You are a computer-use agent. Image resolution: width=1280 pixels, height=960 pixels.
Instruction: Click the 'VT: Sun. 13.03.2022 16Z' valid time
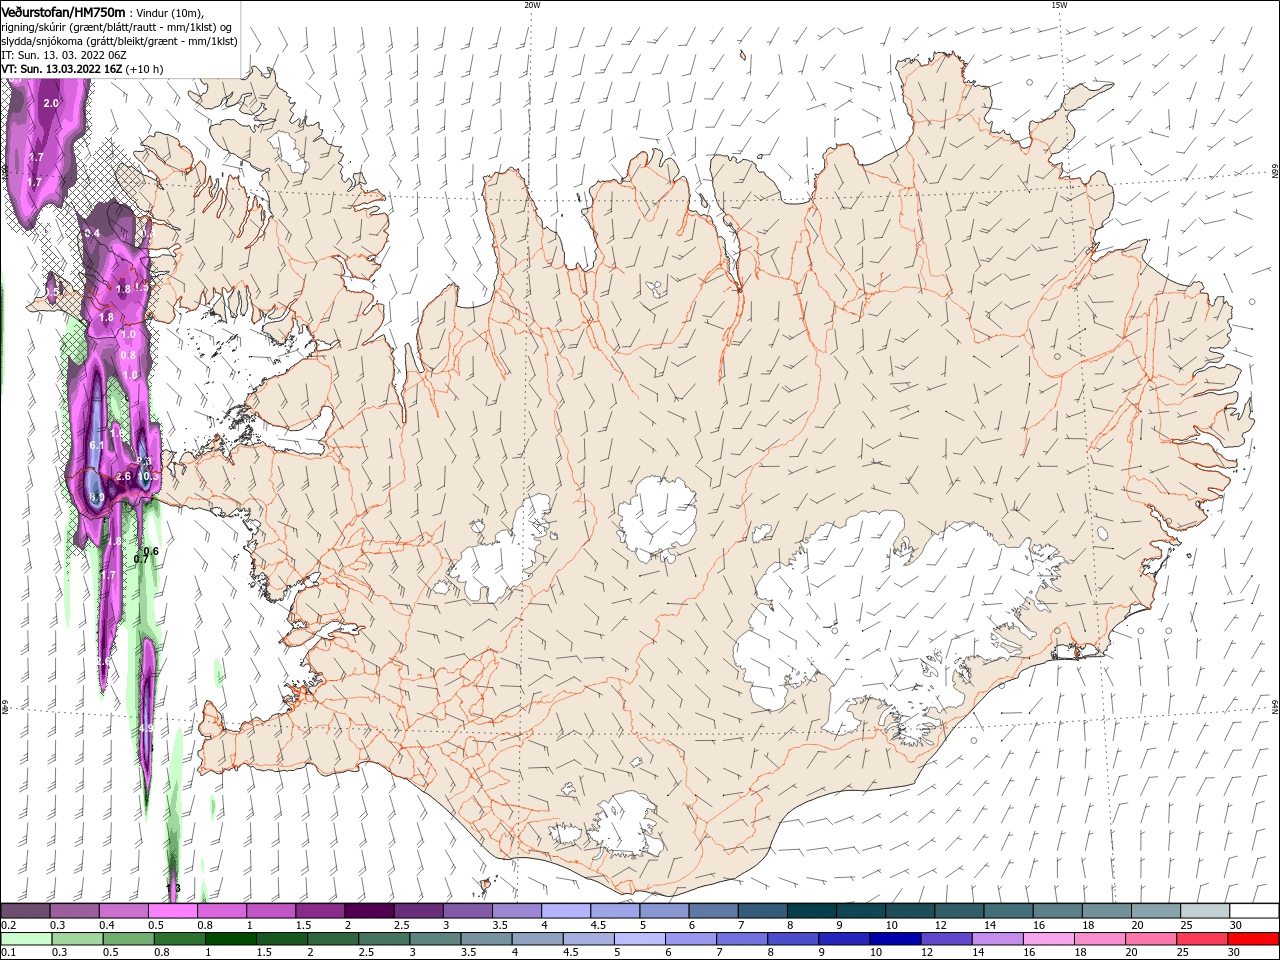pos(62,69)
